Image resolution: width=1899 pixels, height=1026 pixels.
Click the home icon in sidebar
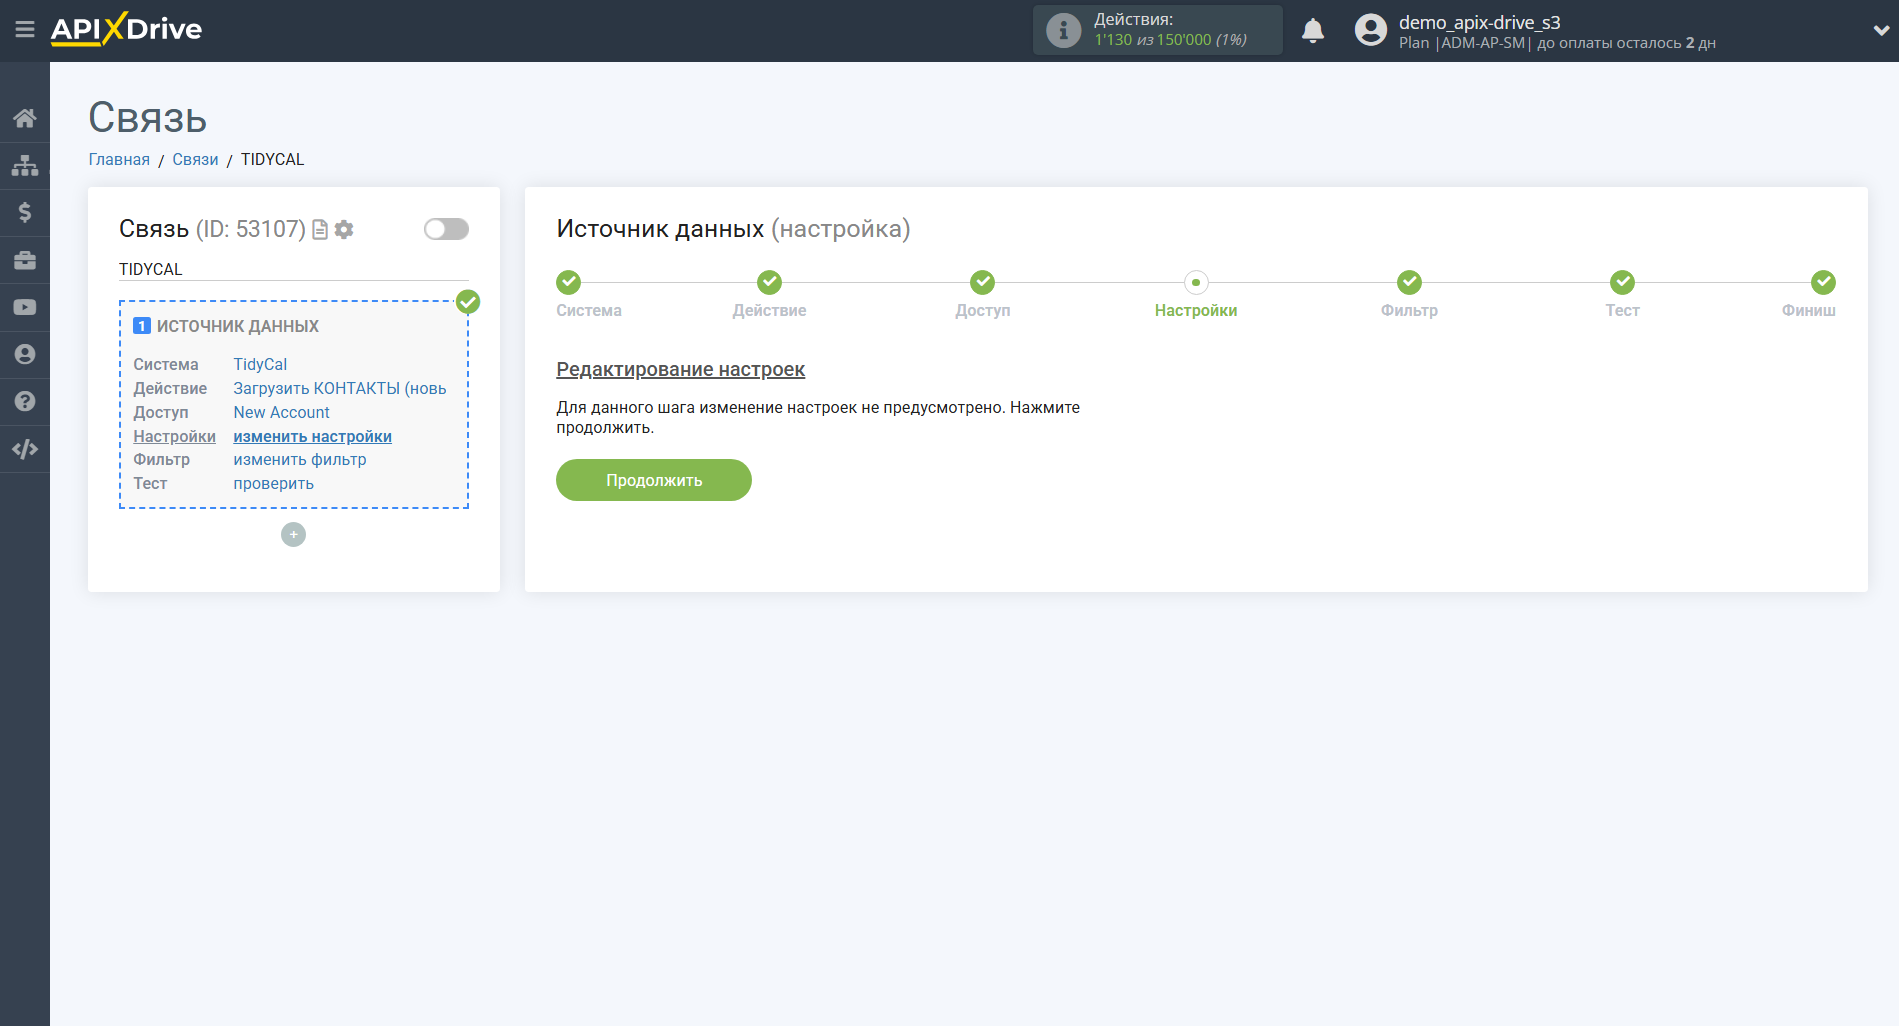(x=25, y=118)
